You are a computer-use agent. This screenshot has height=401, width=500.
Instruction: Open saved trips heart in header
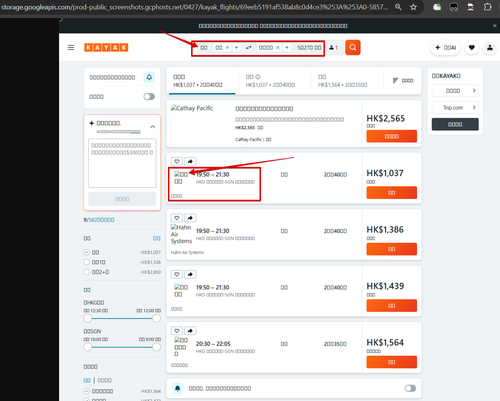[472, 48]
